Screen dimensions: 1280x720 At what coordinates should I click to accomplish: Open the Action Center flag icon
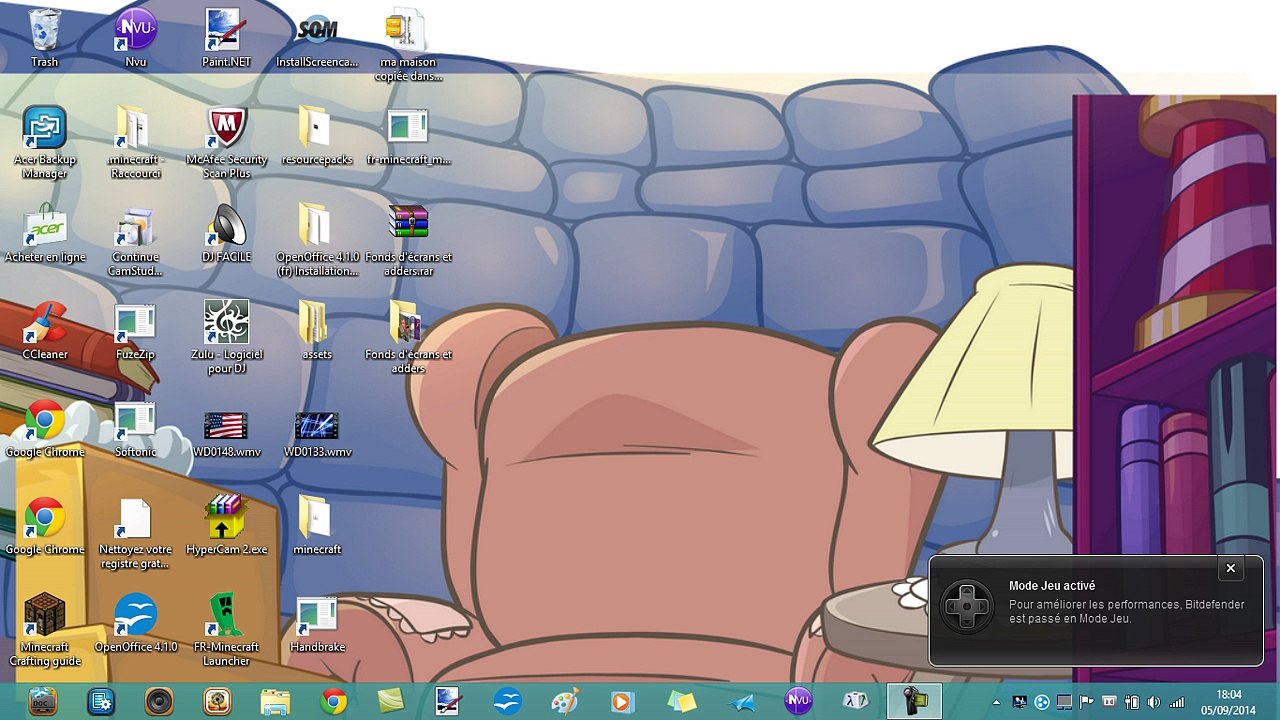(x=1086, y=702)
